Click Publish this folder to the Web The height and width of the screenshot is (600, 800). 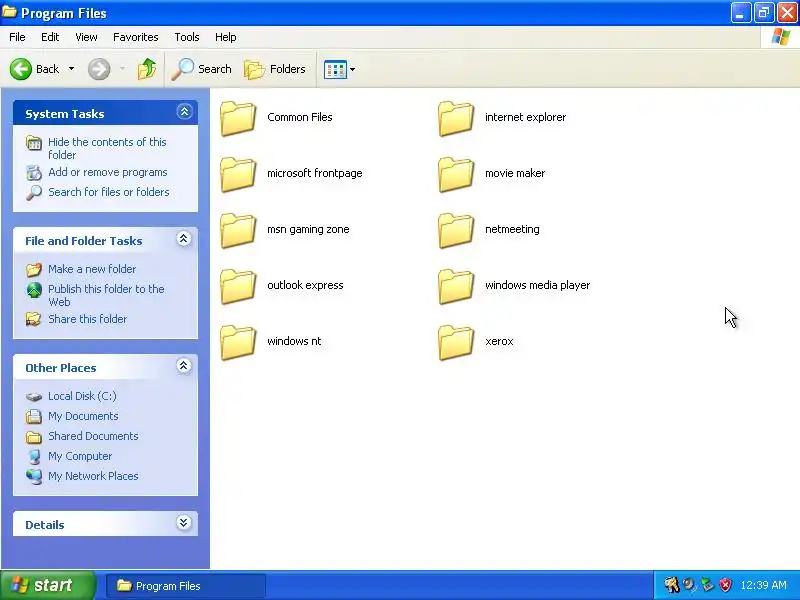[x=106, y=295]
